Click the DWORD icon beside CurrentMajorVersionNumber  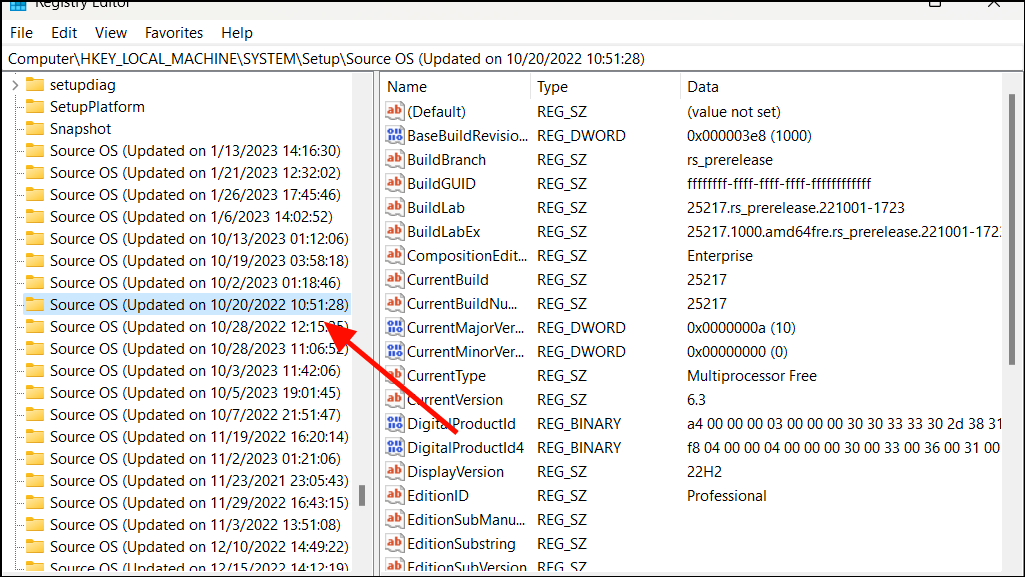click(x=395, y=327)
